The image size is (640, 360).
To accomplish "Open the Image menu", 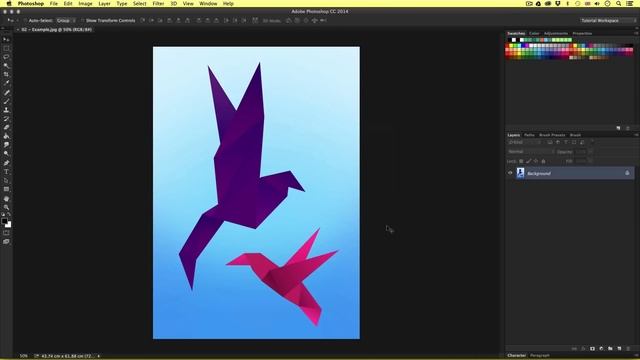I will [85, 4].
